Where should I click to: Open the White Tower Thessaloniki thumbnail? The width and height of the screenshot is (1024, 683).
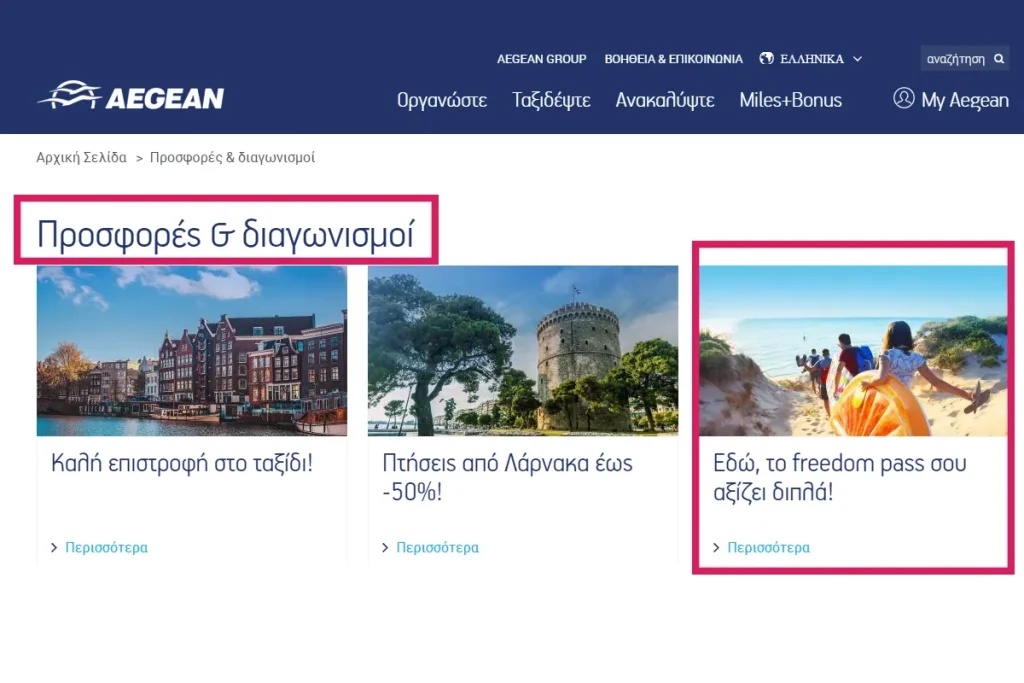click(523, 351)
